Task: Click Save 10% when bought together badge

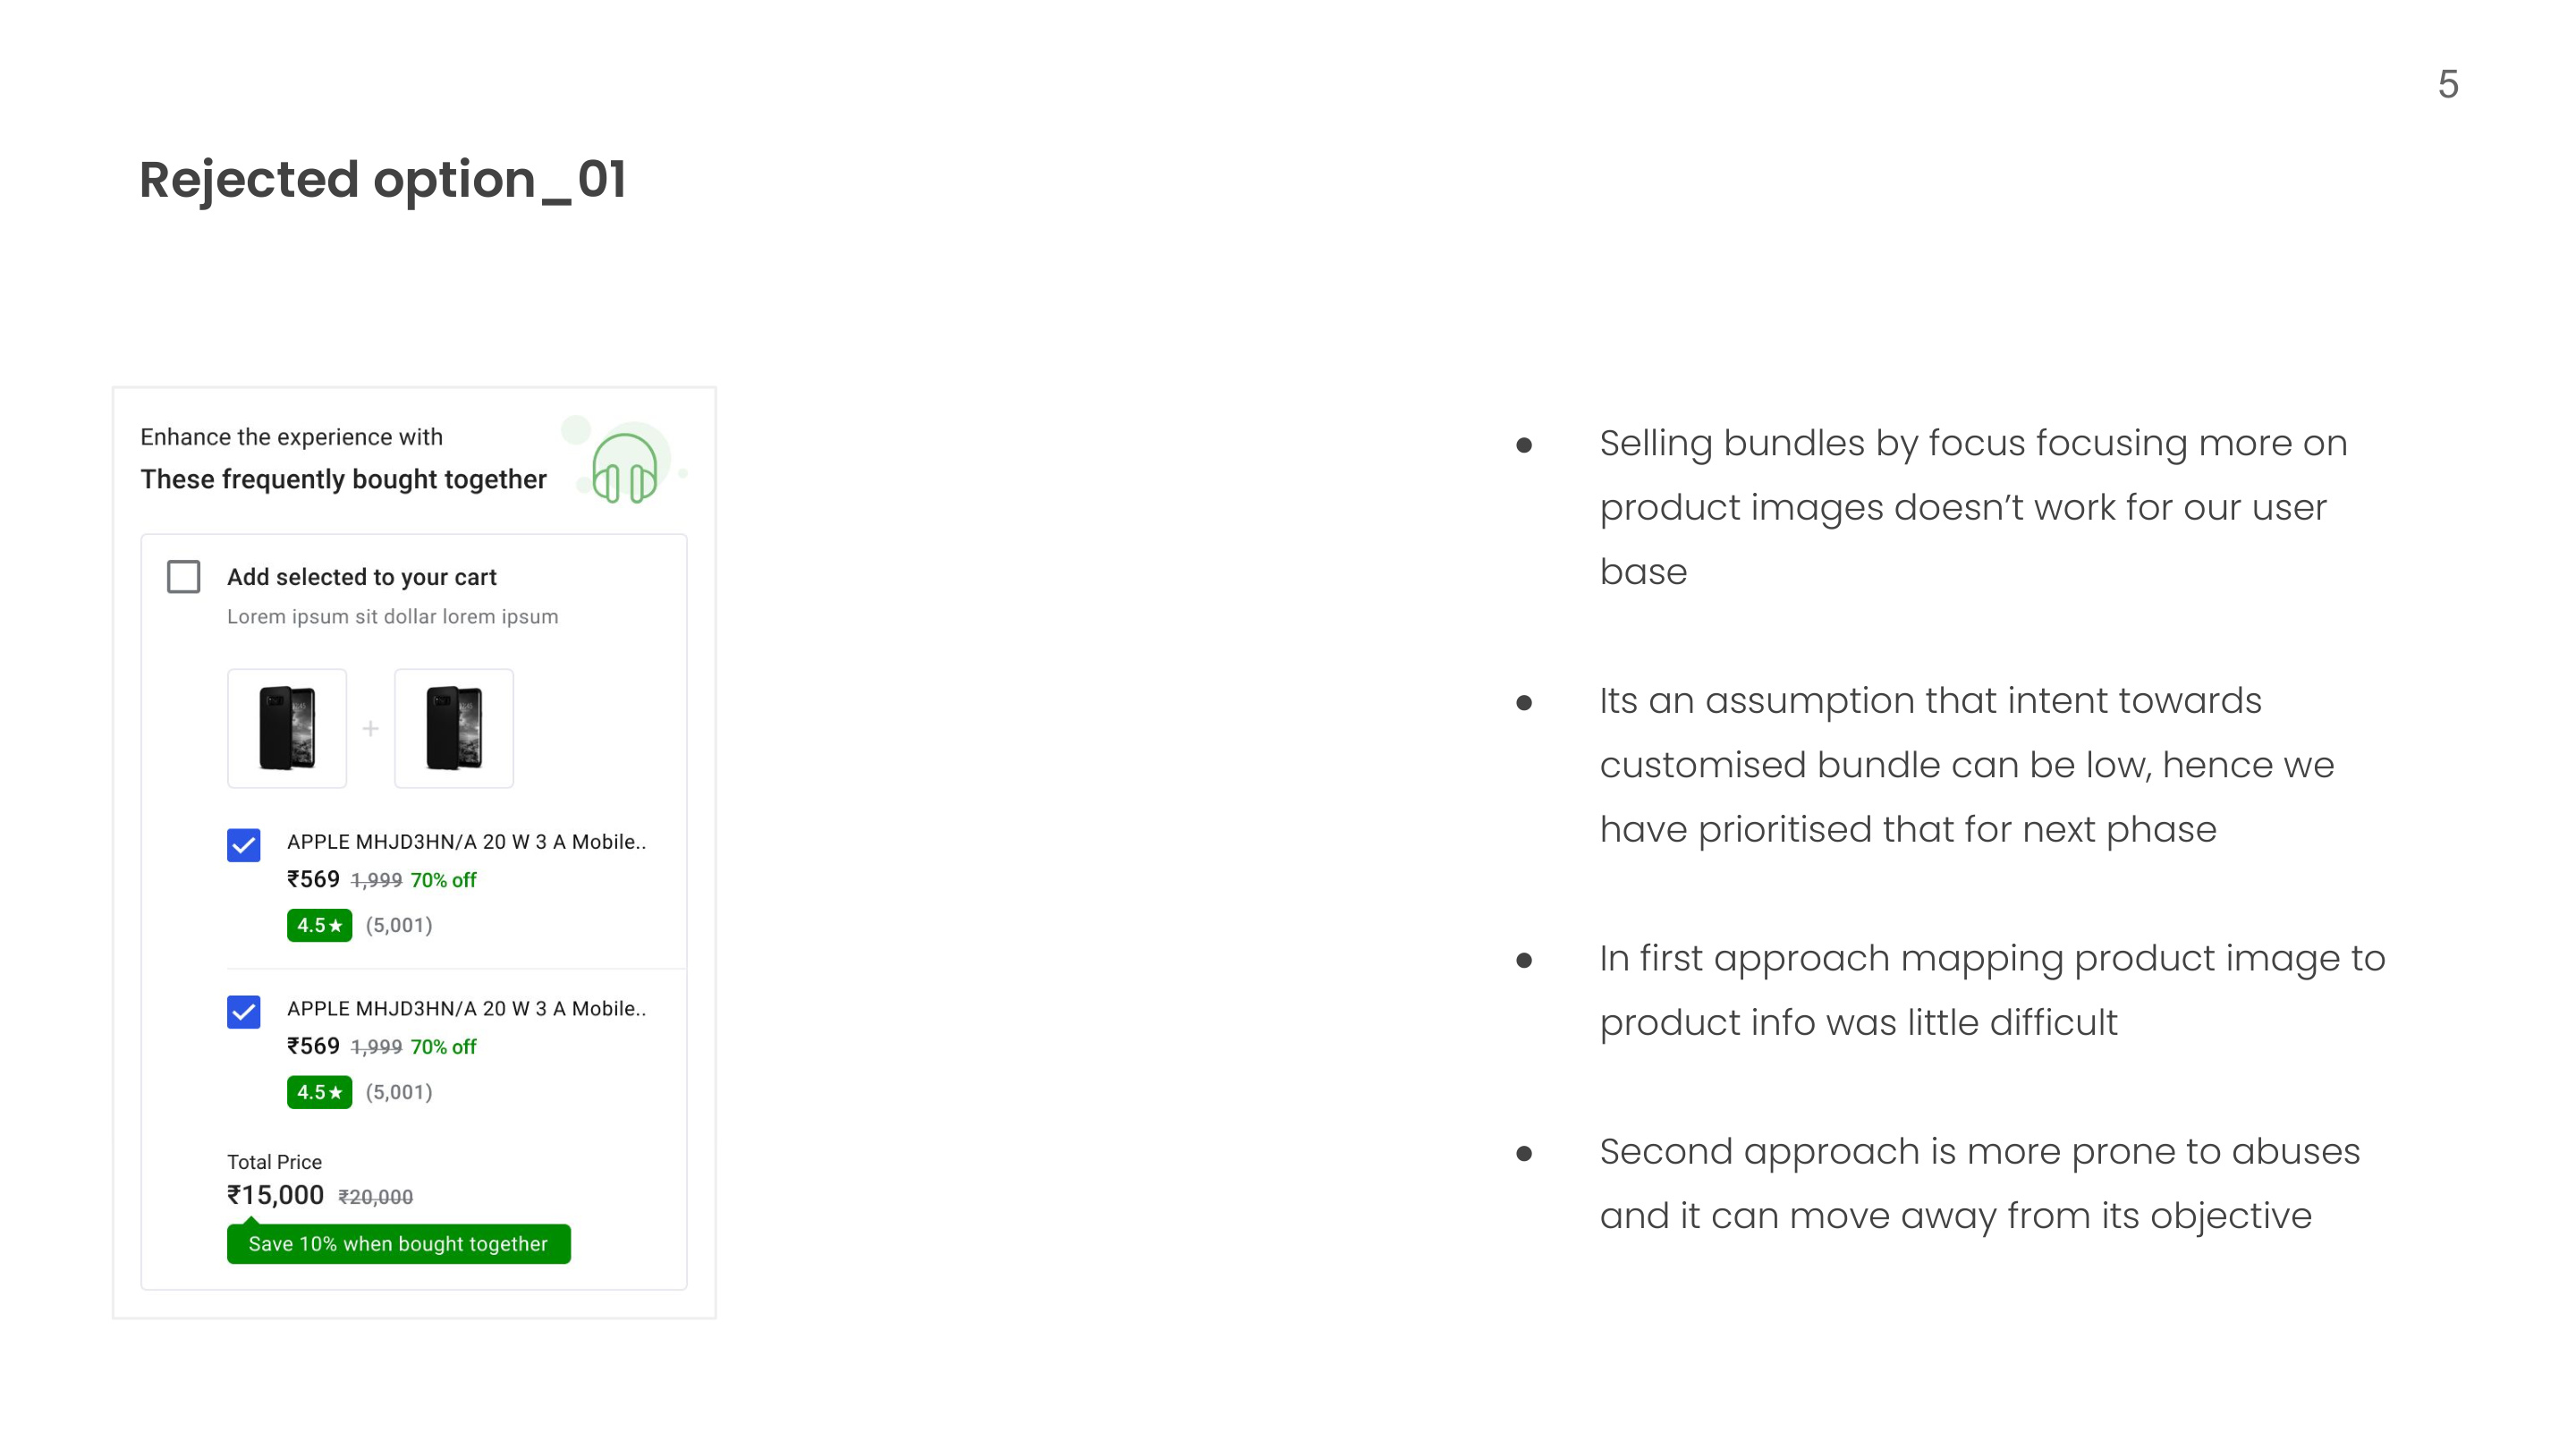Action: click(398, 1243)
